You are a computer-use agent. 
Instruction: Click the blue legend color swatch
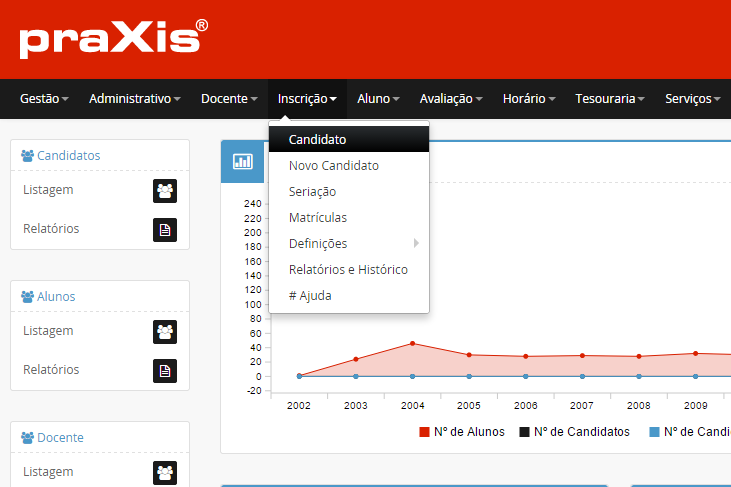pos(653,432)
